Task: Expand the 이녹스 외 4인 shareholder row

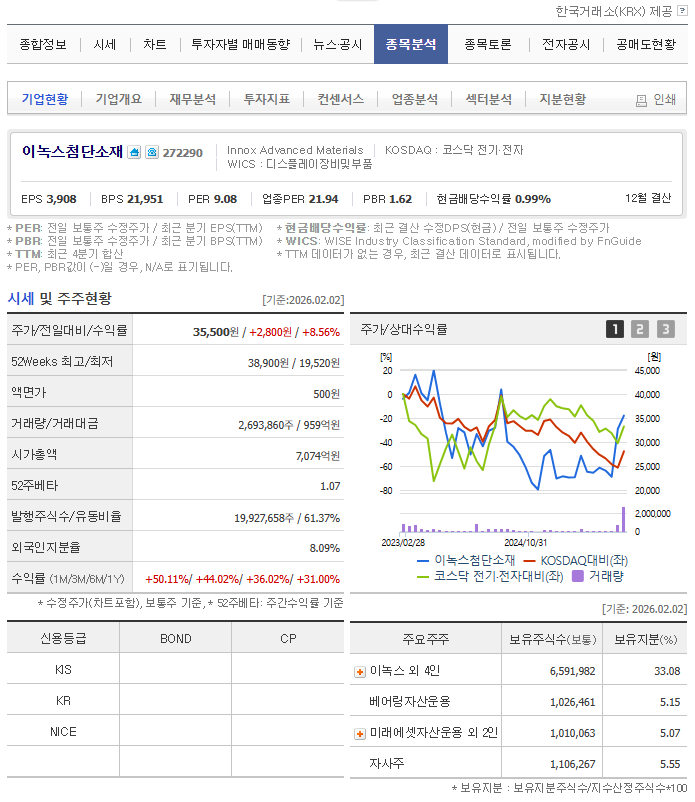Action: [x=360, y=672]
